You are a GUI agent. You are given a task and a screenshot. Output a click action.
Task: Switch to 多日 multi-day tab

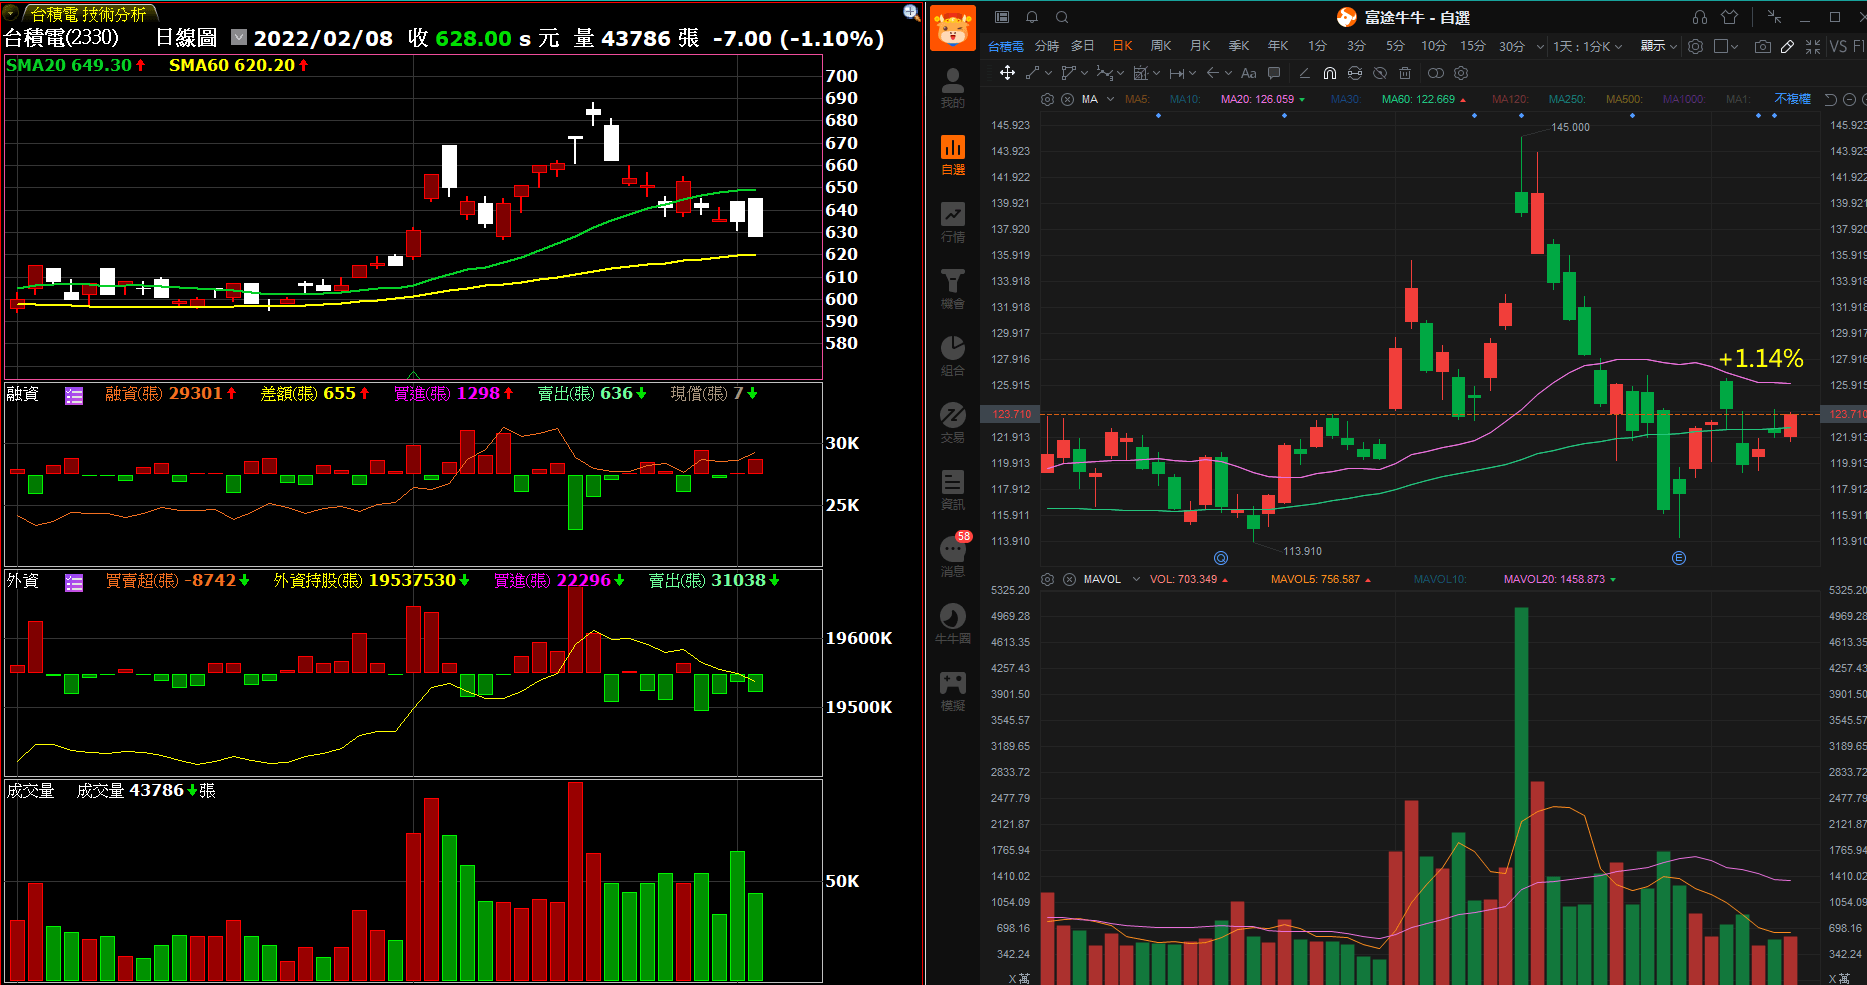(1083, 46)
